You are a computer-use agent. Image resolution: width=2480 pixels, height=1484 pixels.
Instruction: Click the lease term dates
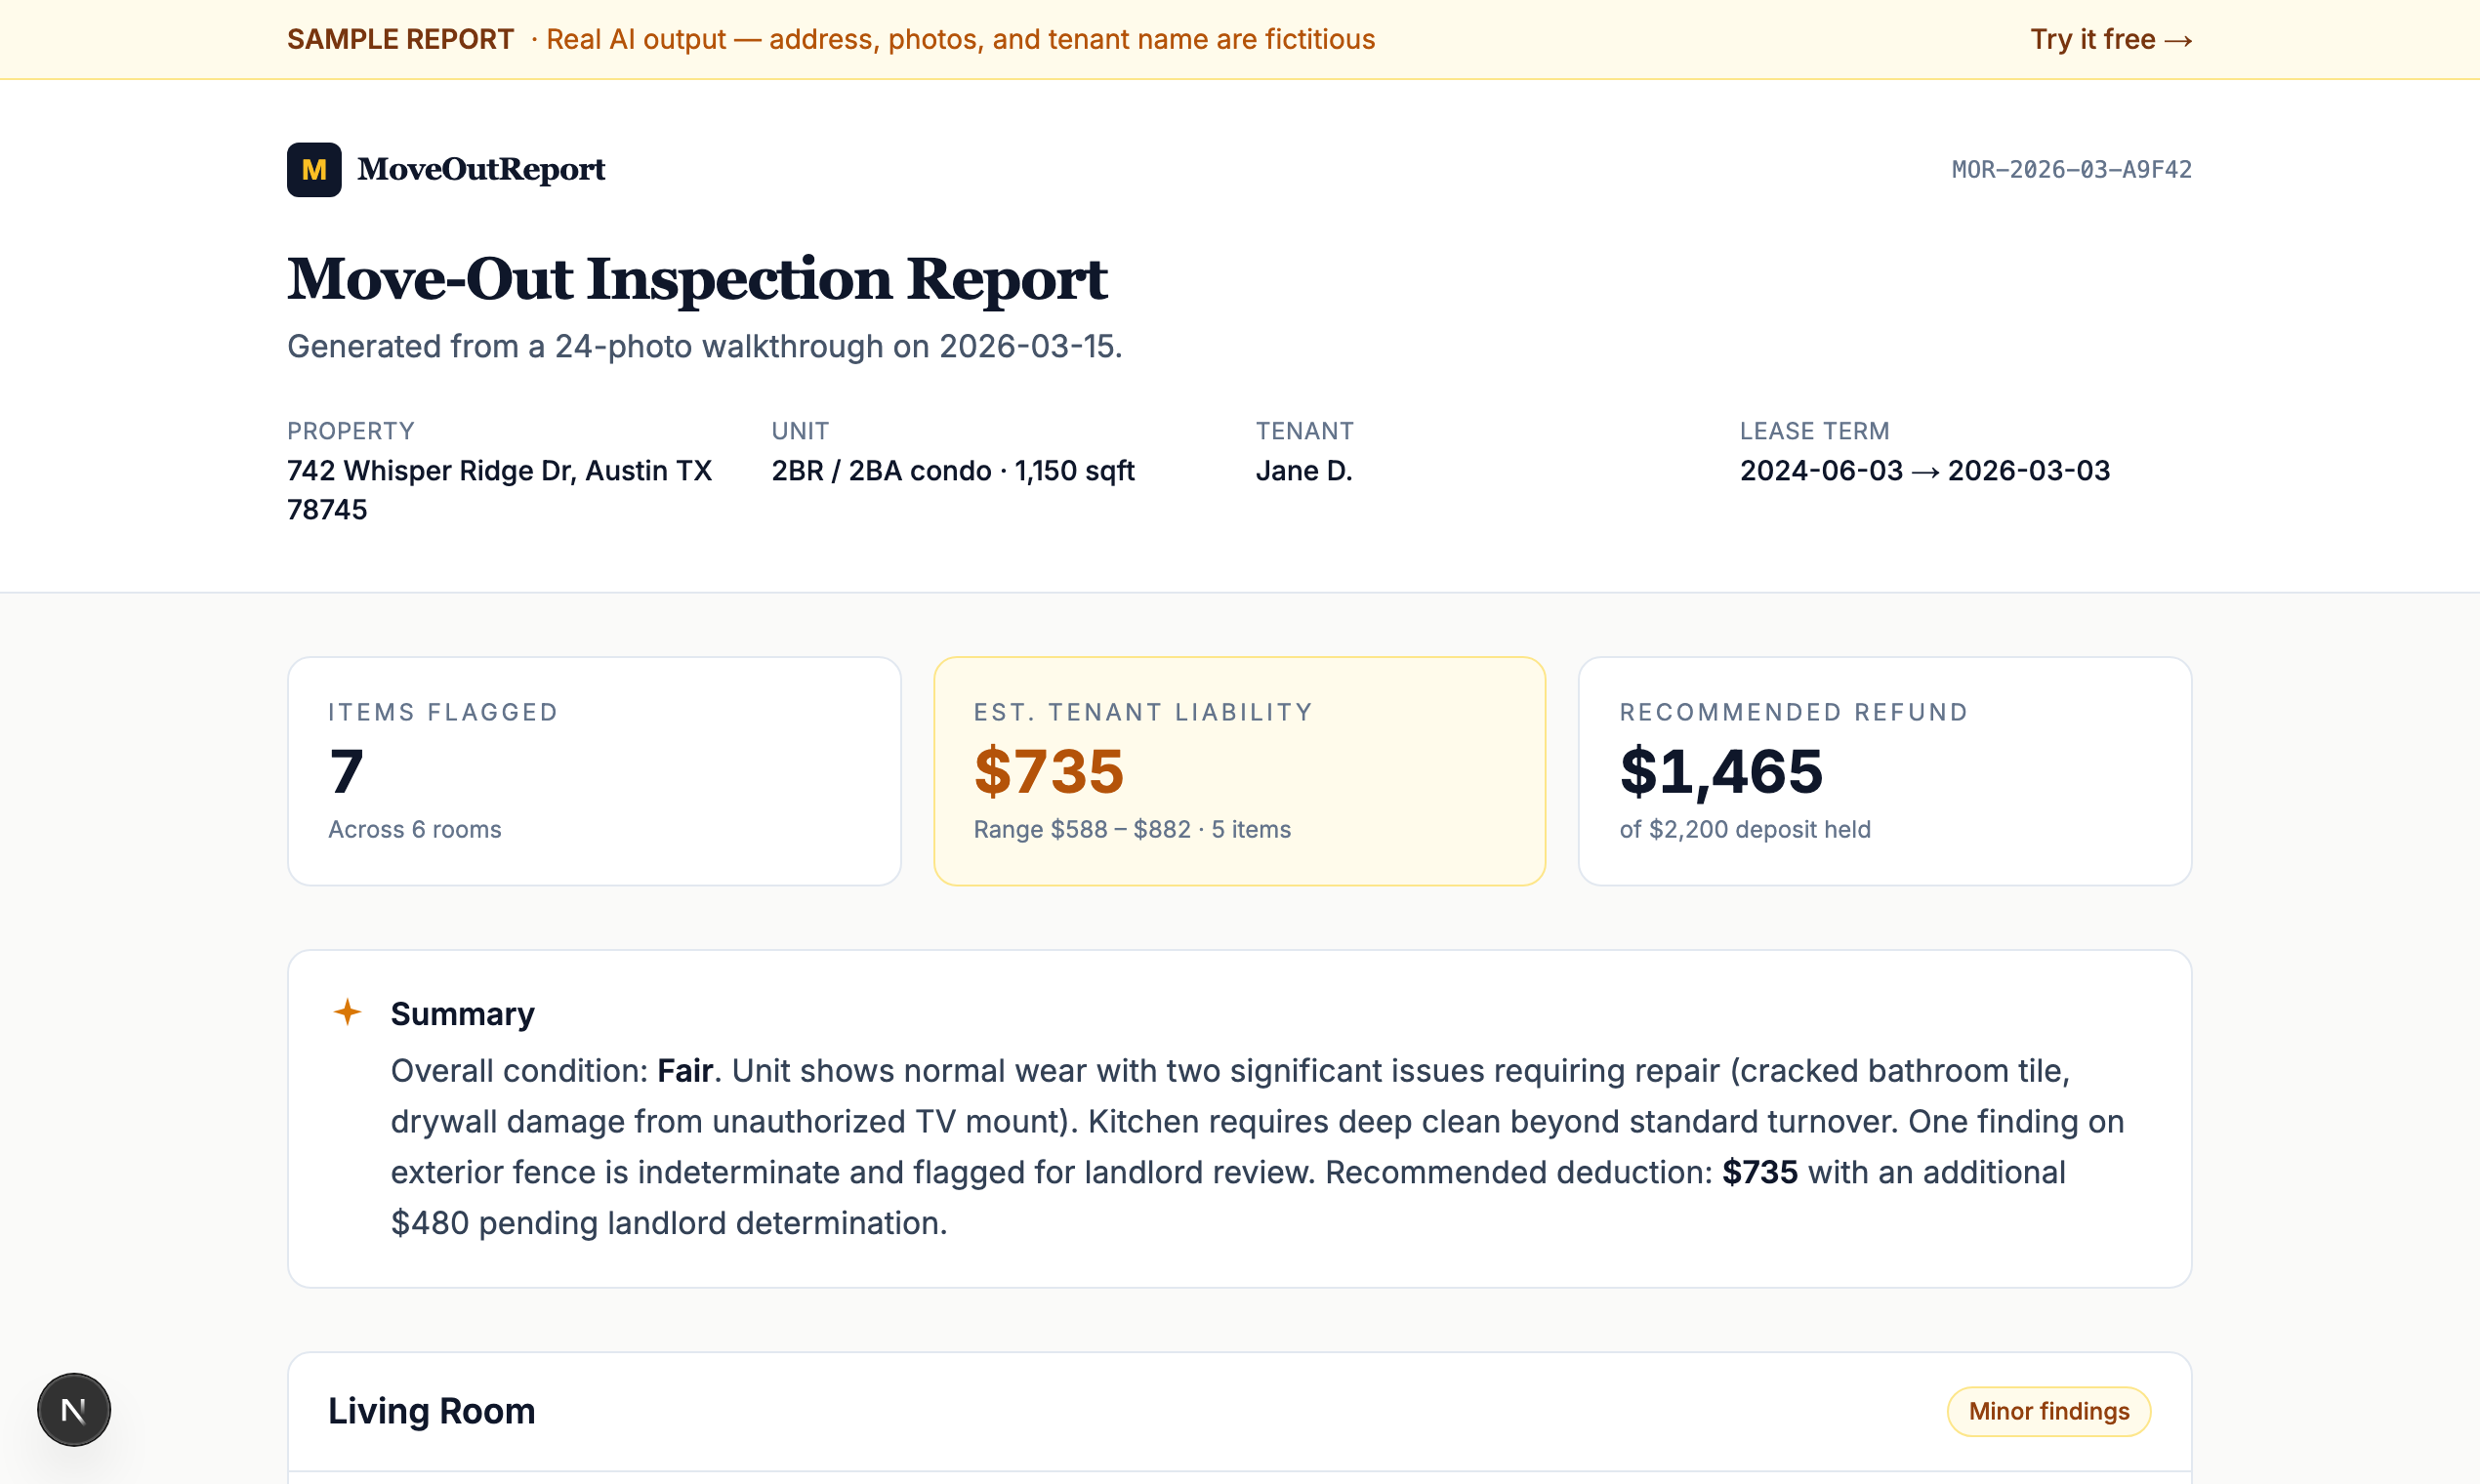click(x=1924, y=471)
